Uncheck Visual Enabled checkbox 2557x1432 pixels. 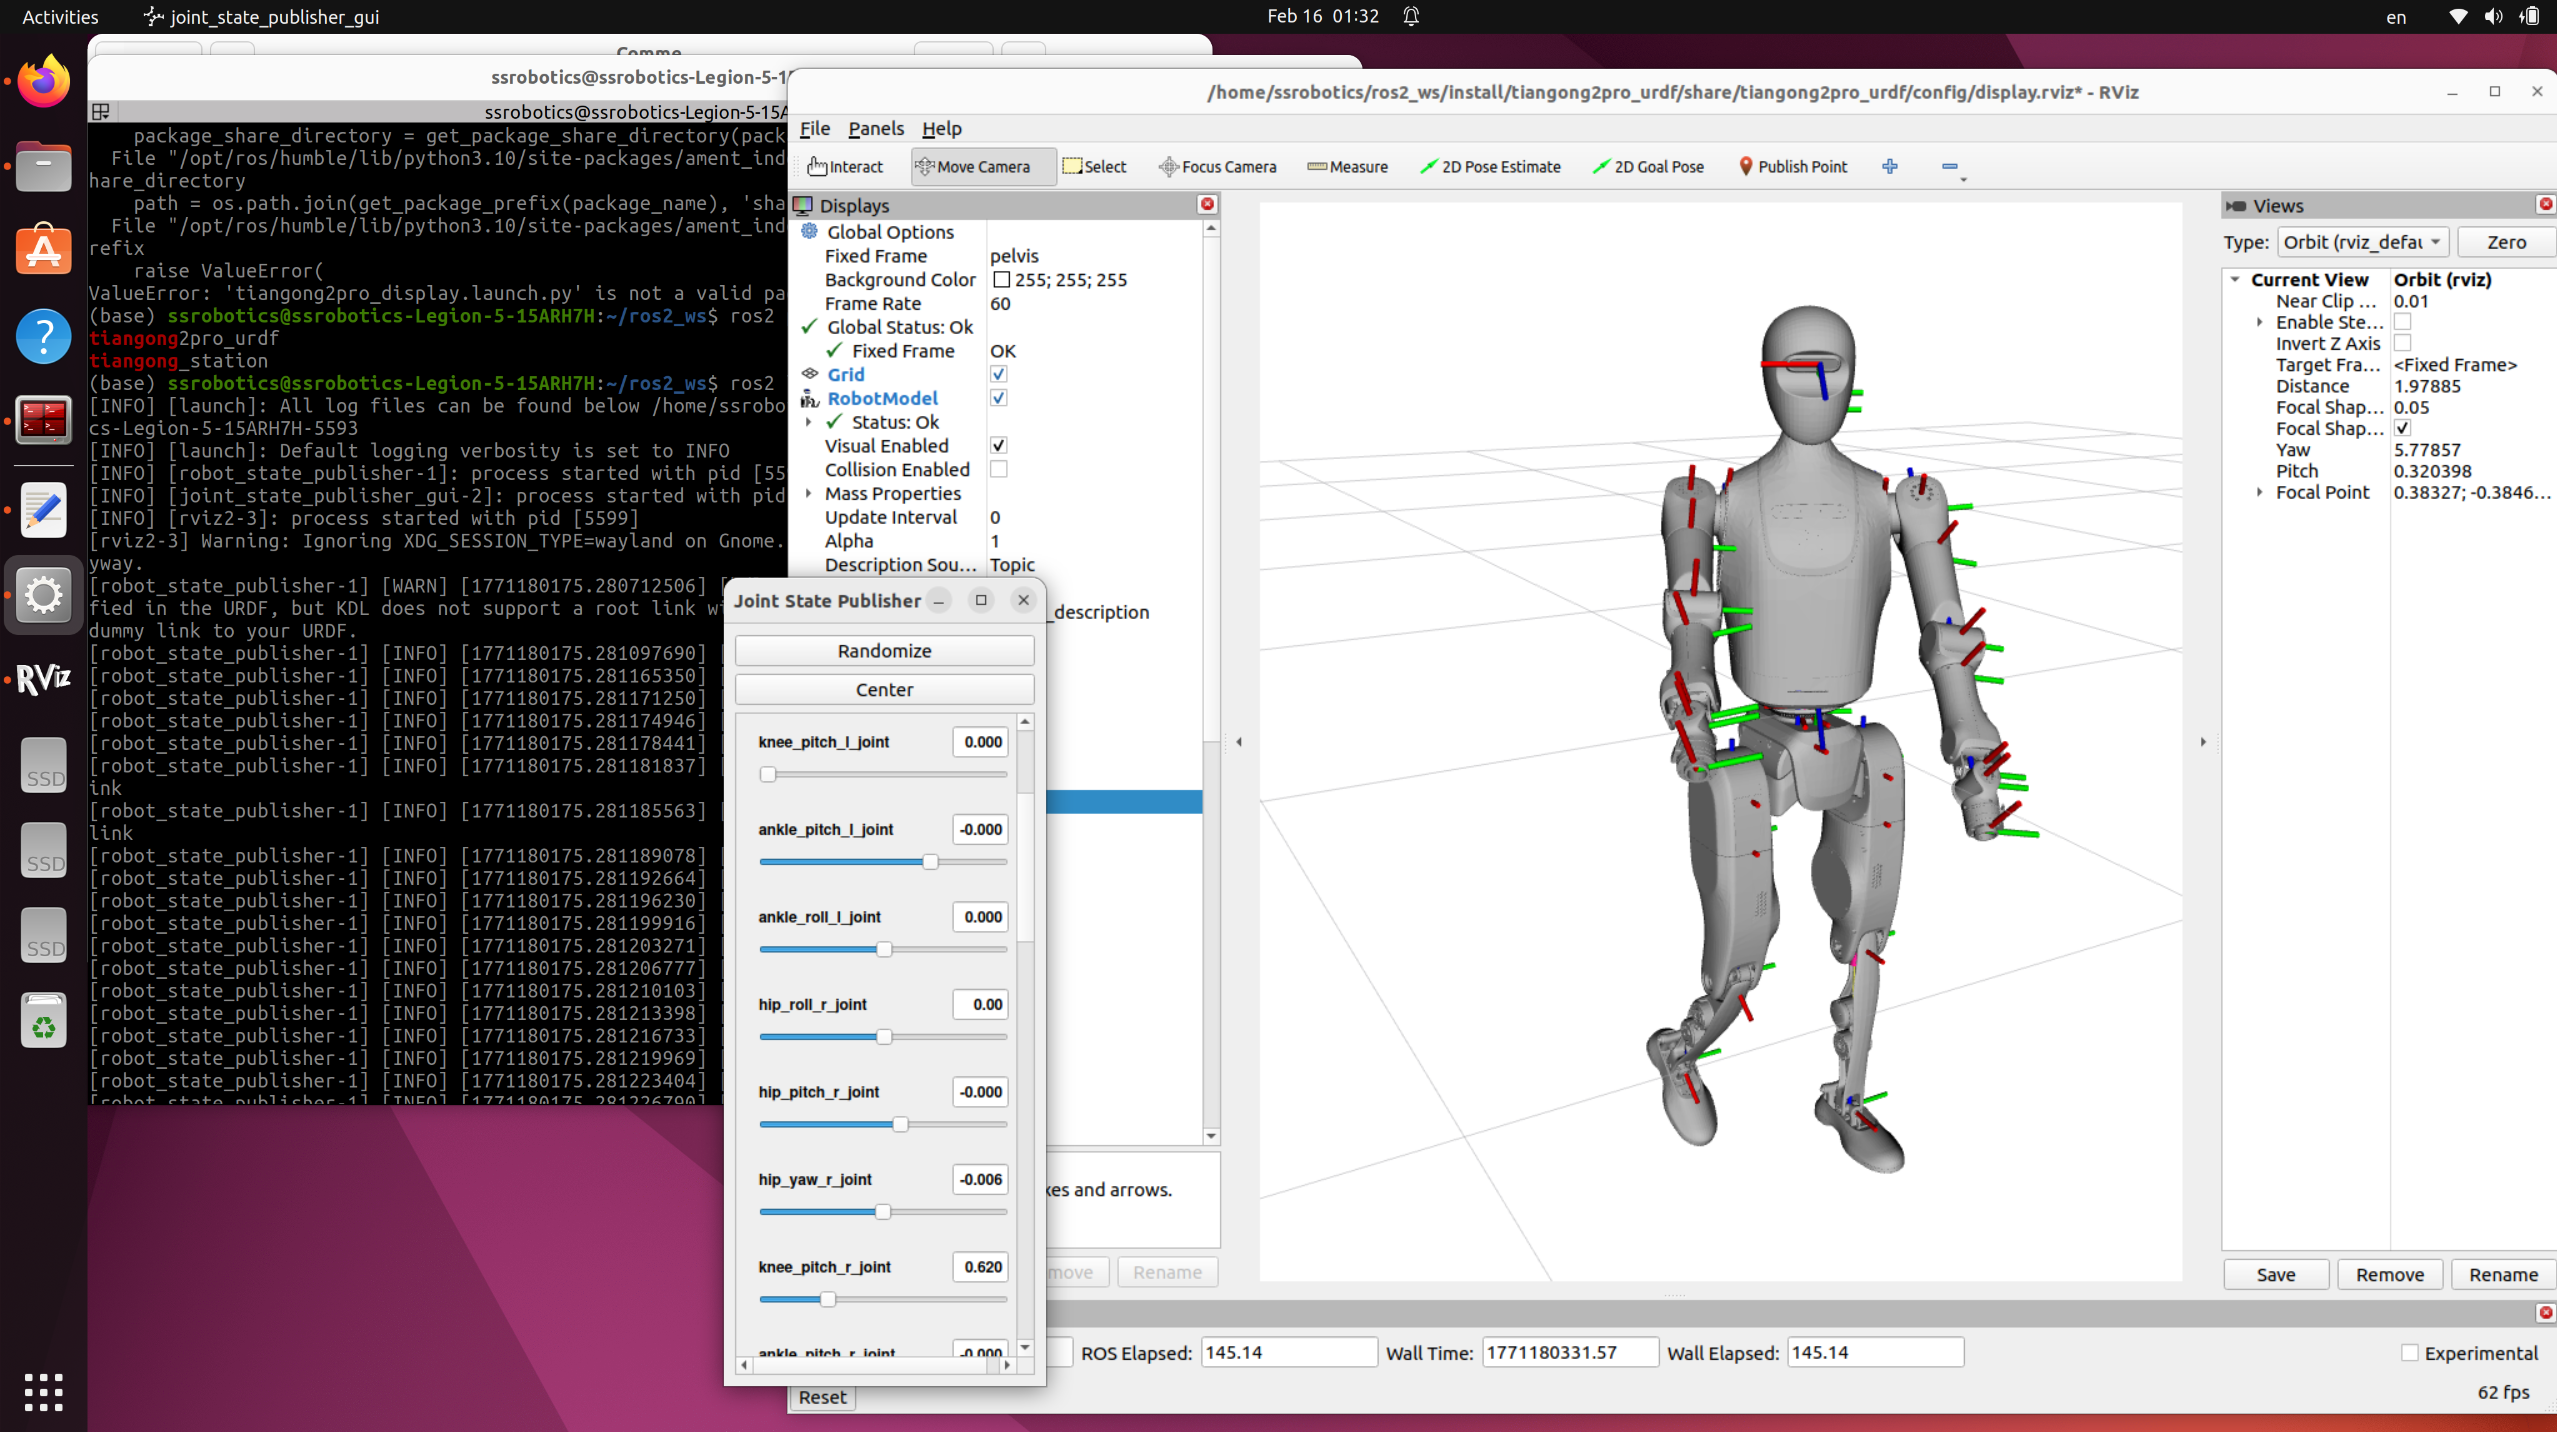click(998, 445)
